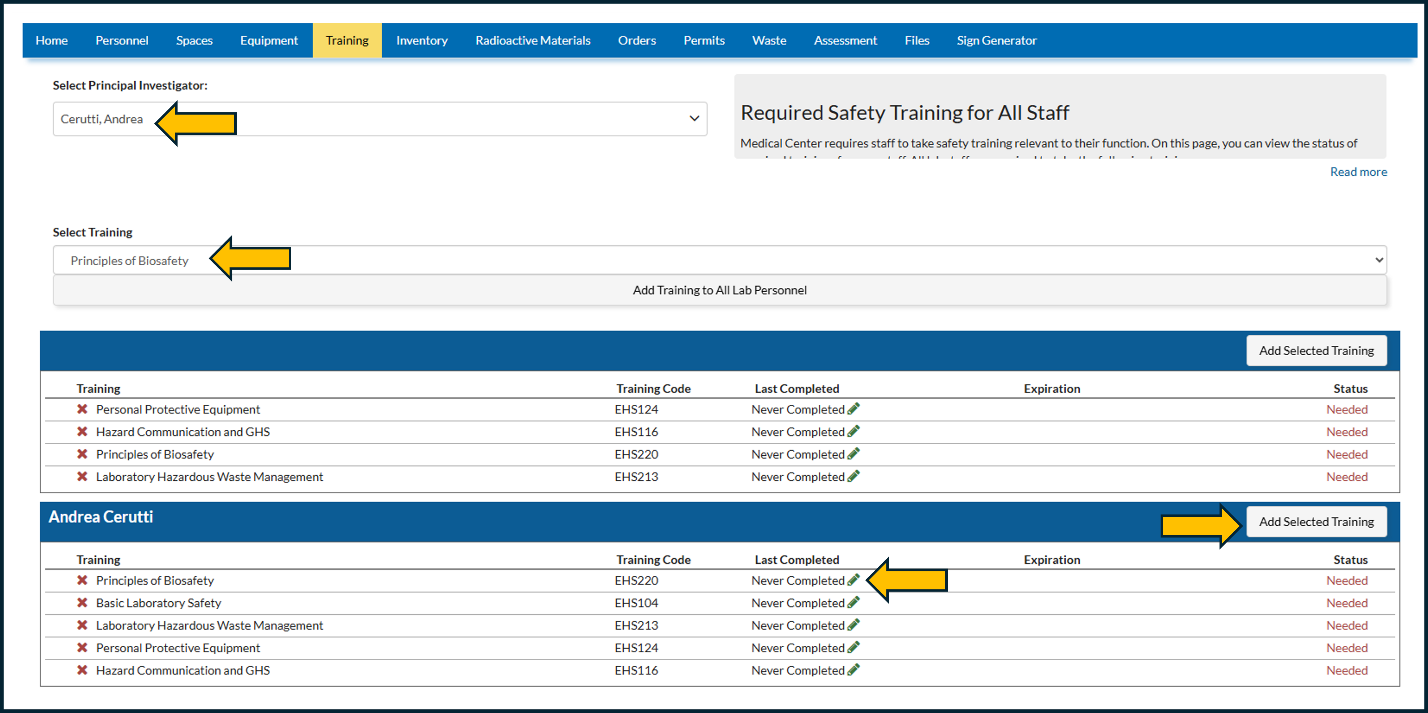Go to Radioactive Materials tab
Screen dimensions: 1428x713
[533, 41]
